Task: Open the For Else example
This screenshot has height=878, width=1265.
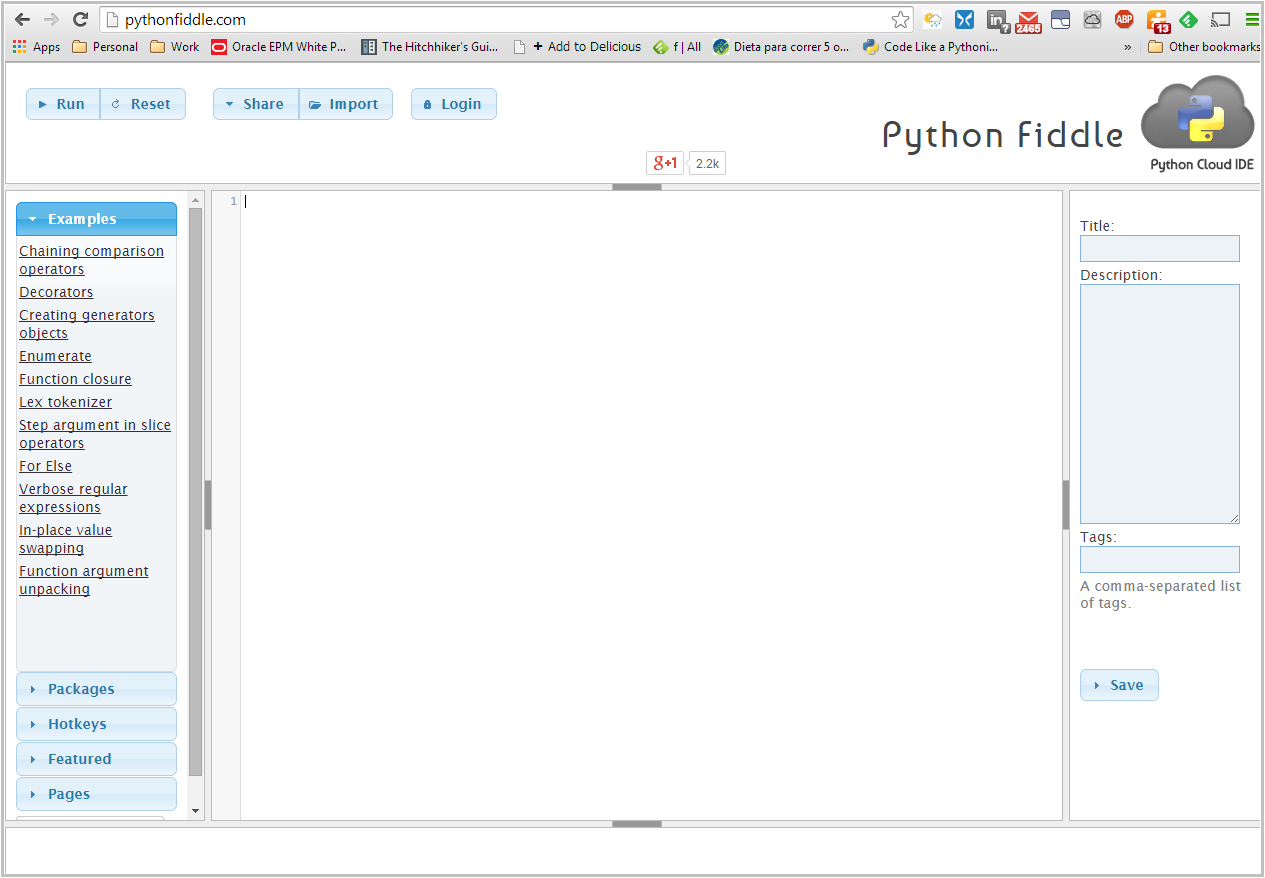Action: pyautogui.click(x=45, y=466)
